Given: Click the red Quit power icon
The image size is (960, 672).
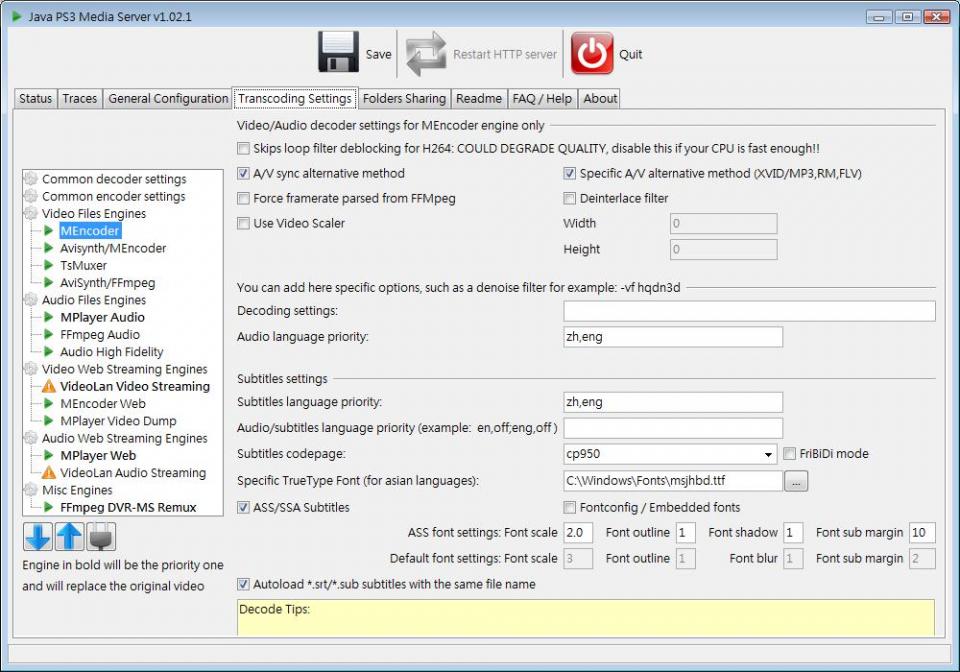Looking at the screenshot, I should (x=592, y=53).
